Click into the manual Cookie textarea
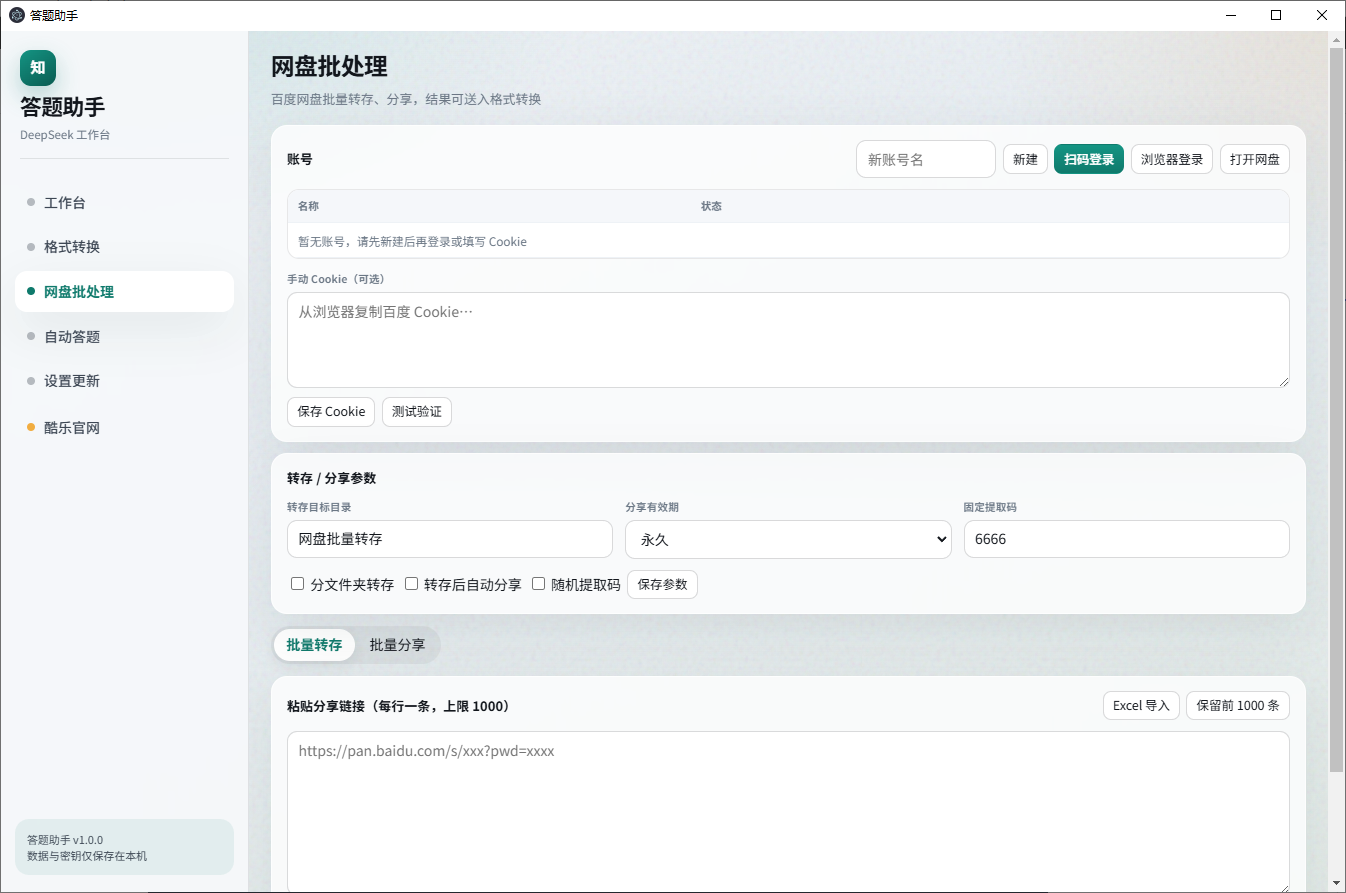1346x893 pixels. point(788,340)
